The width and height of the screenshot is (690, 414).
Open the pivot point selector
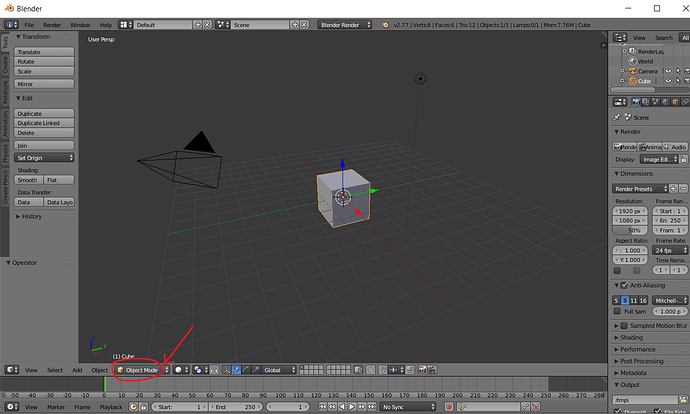click(x=200, y=370)
